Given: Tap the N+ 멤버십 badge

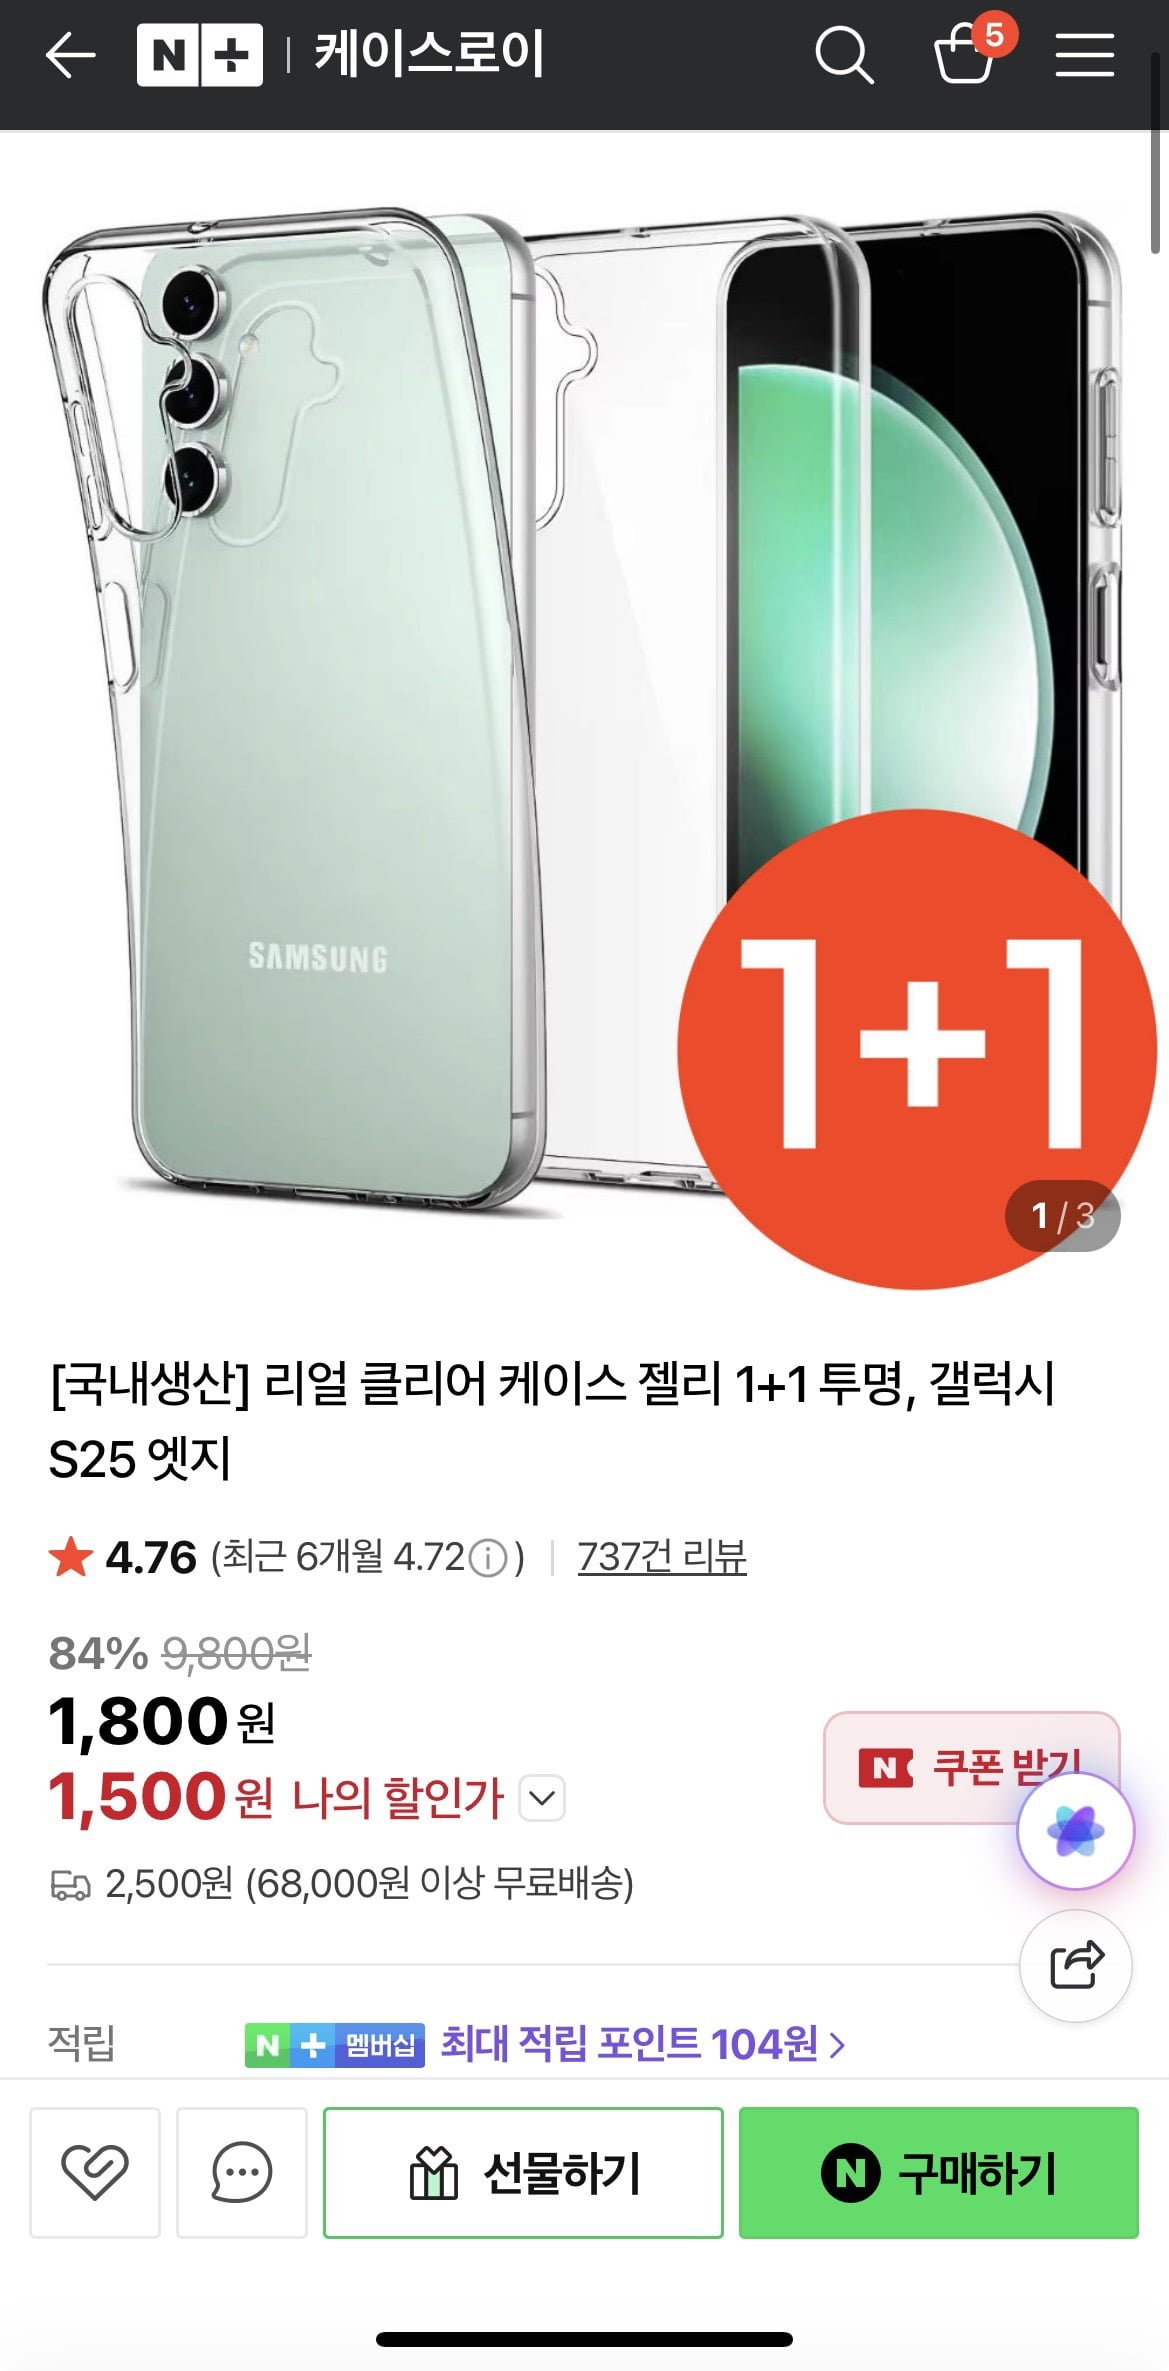Looking at the screenshot, I should pos(335,2045).
